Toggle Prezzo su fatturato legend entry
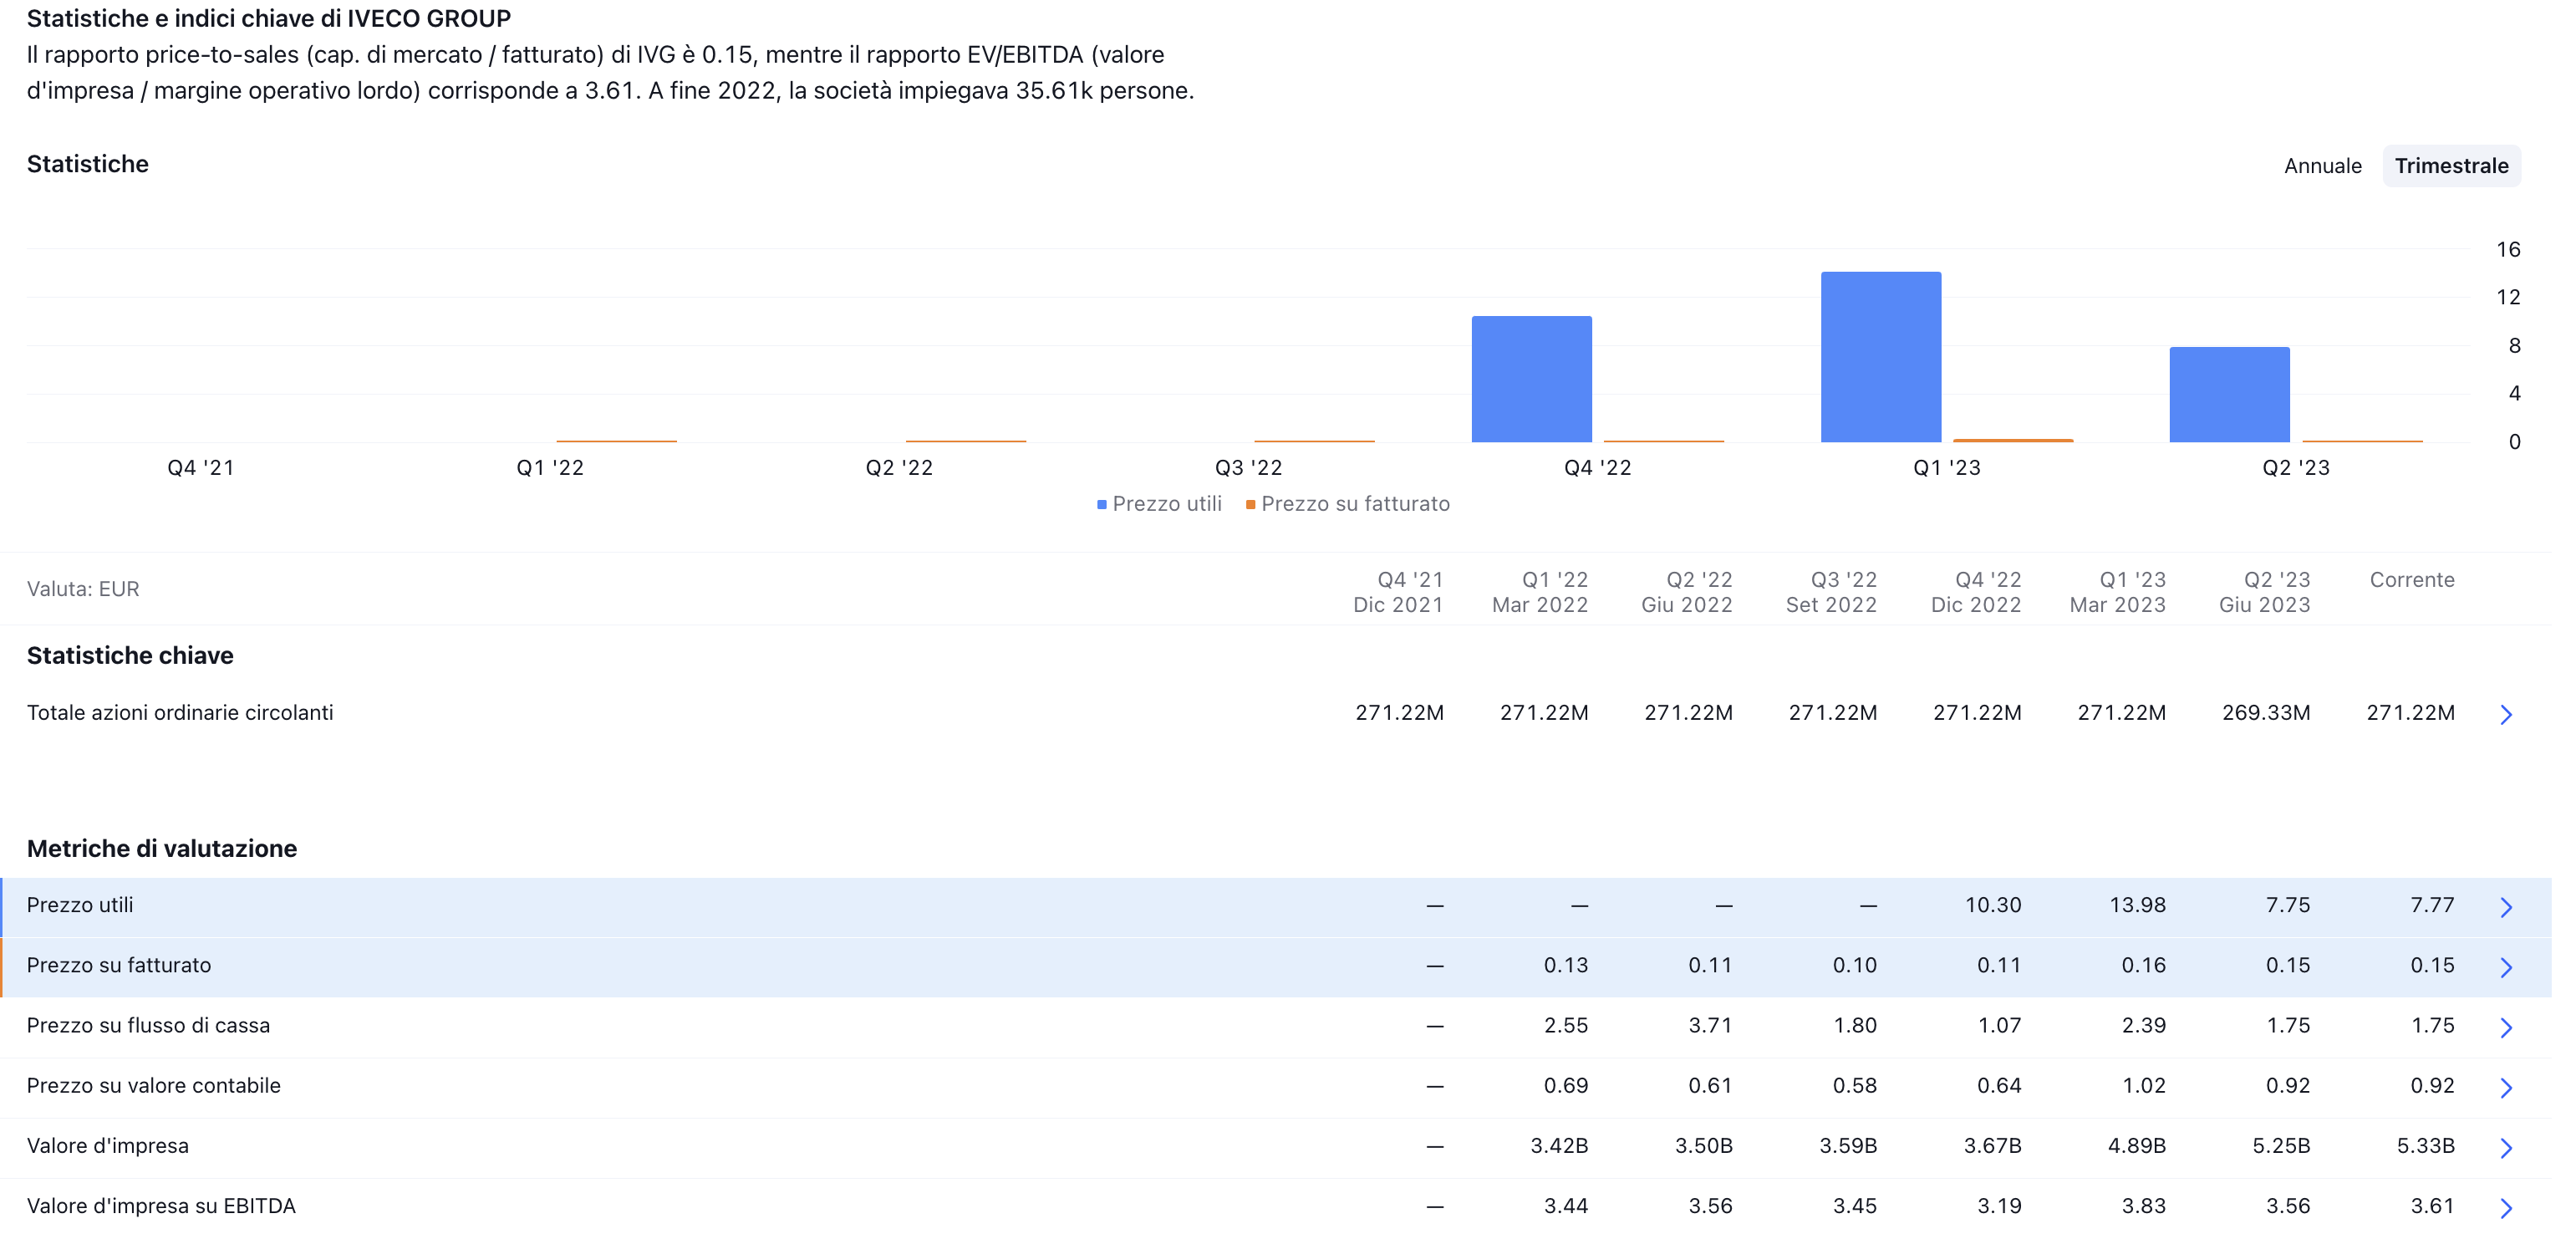The image size is (2576, 1234). pos(1347,504)
